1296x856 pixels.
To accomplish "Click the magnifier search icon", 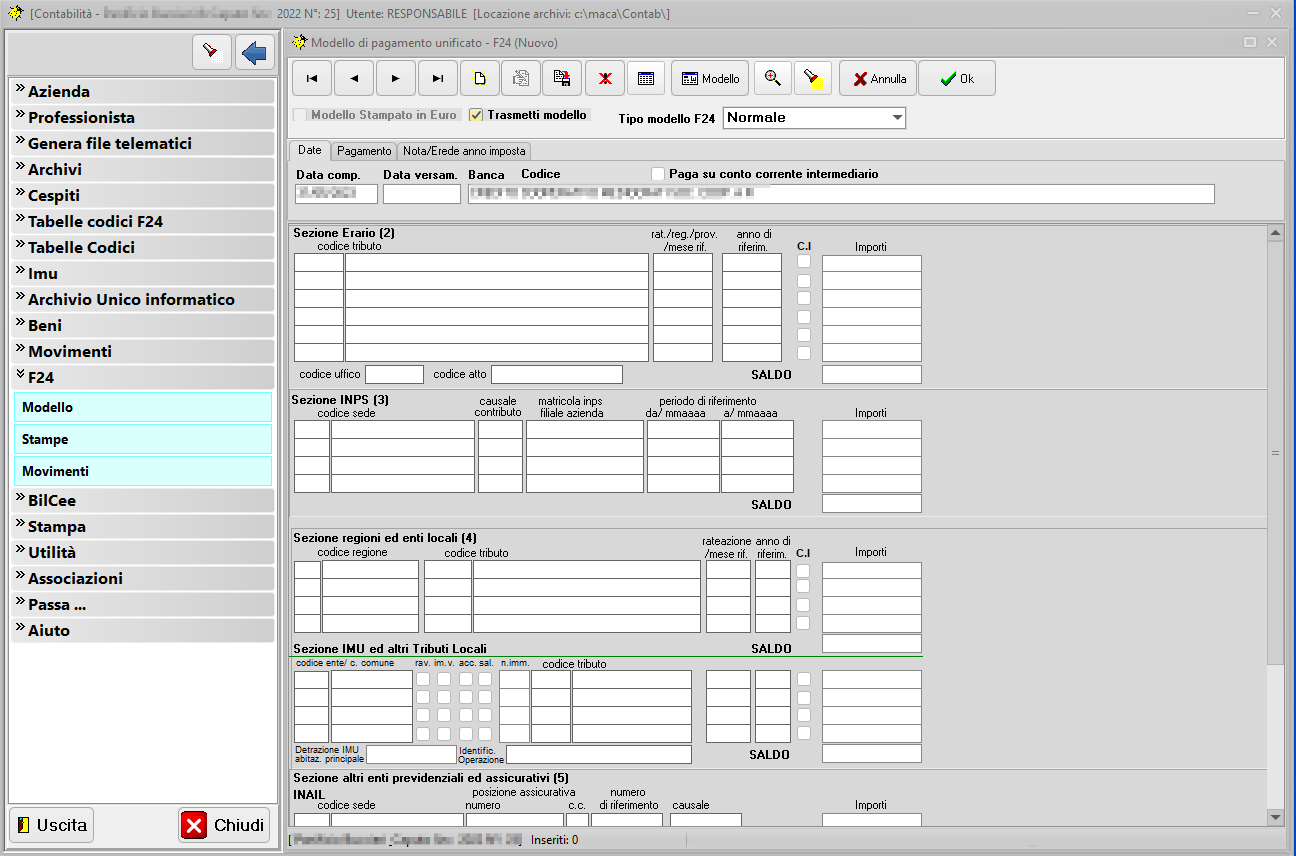I will (x=772, y=78).
